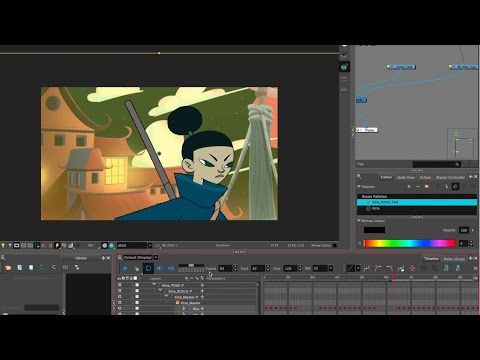Screen dimensions: 480x360
Task: Toggle visibility eye of Kina_SCALE-P layer
Action: click(120, 291)
